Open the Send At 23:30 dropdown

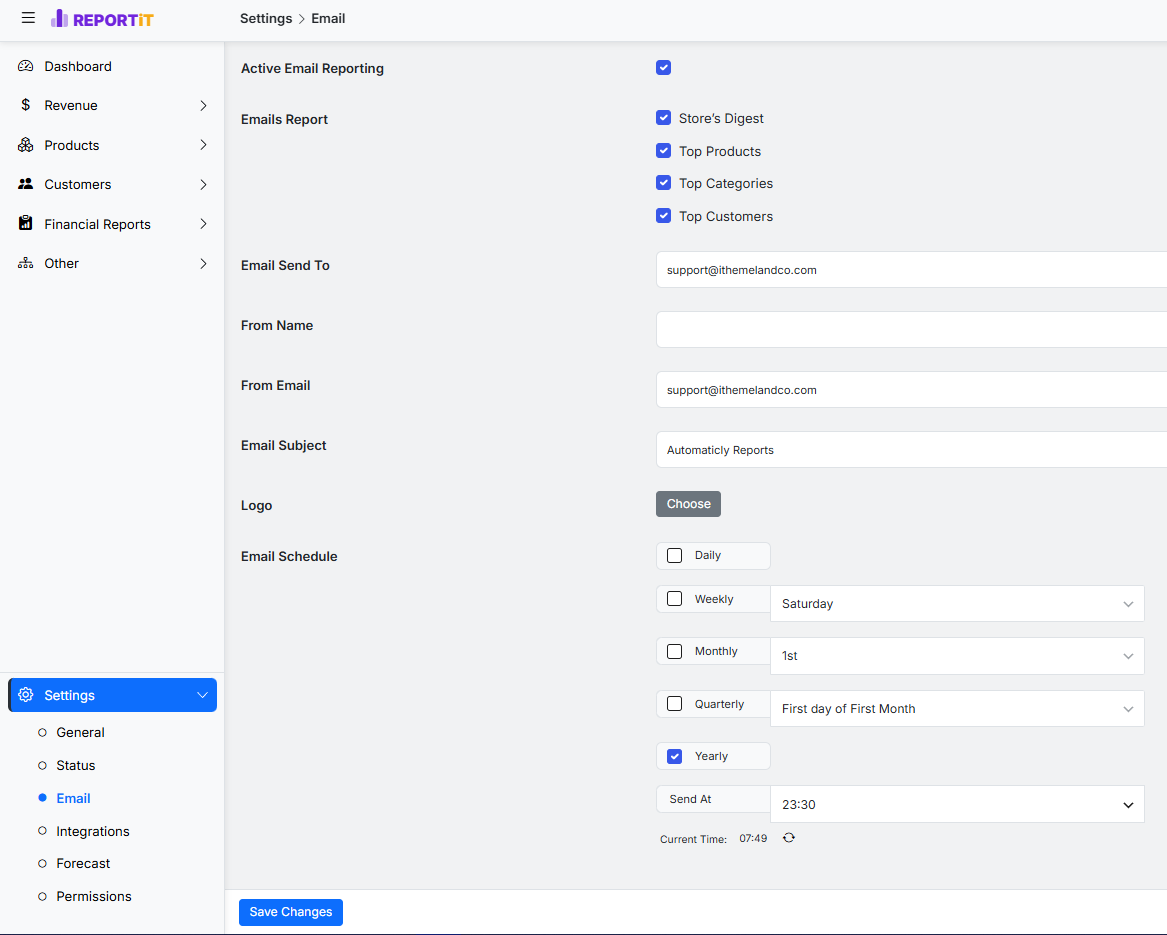(957, 804)
